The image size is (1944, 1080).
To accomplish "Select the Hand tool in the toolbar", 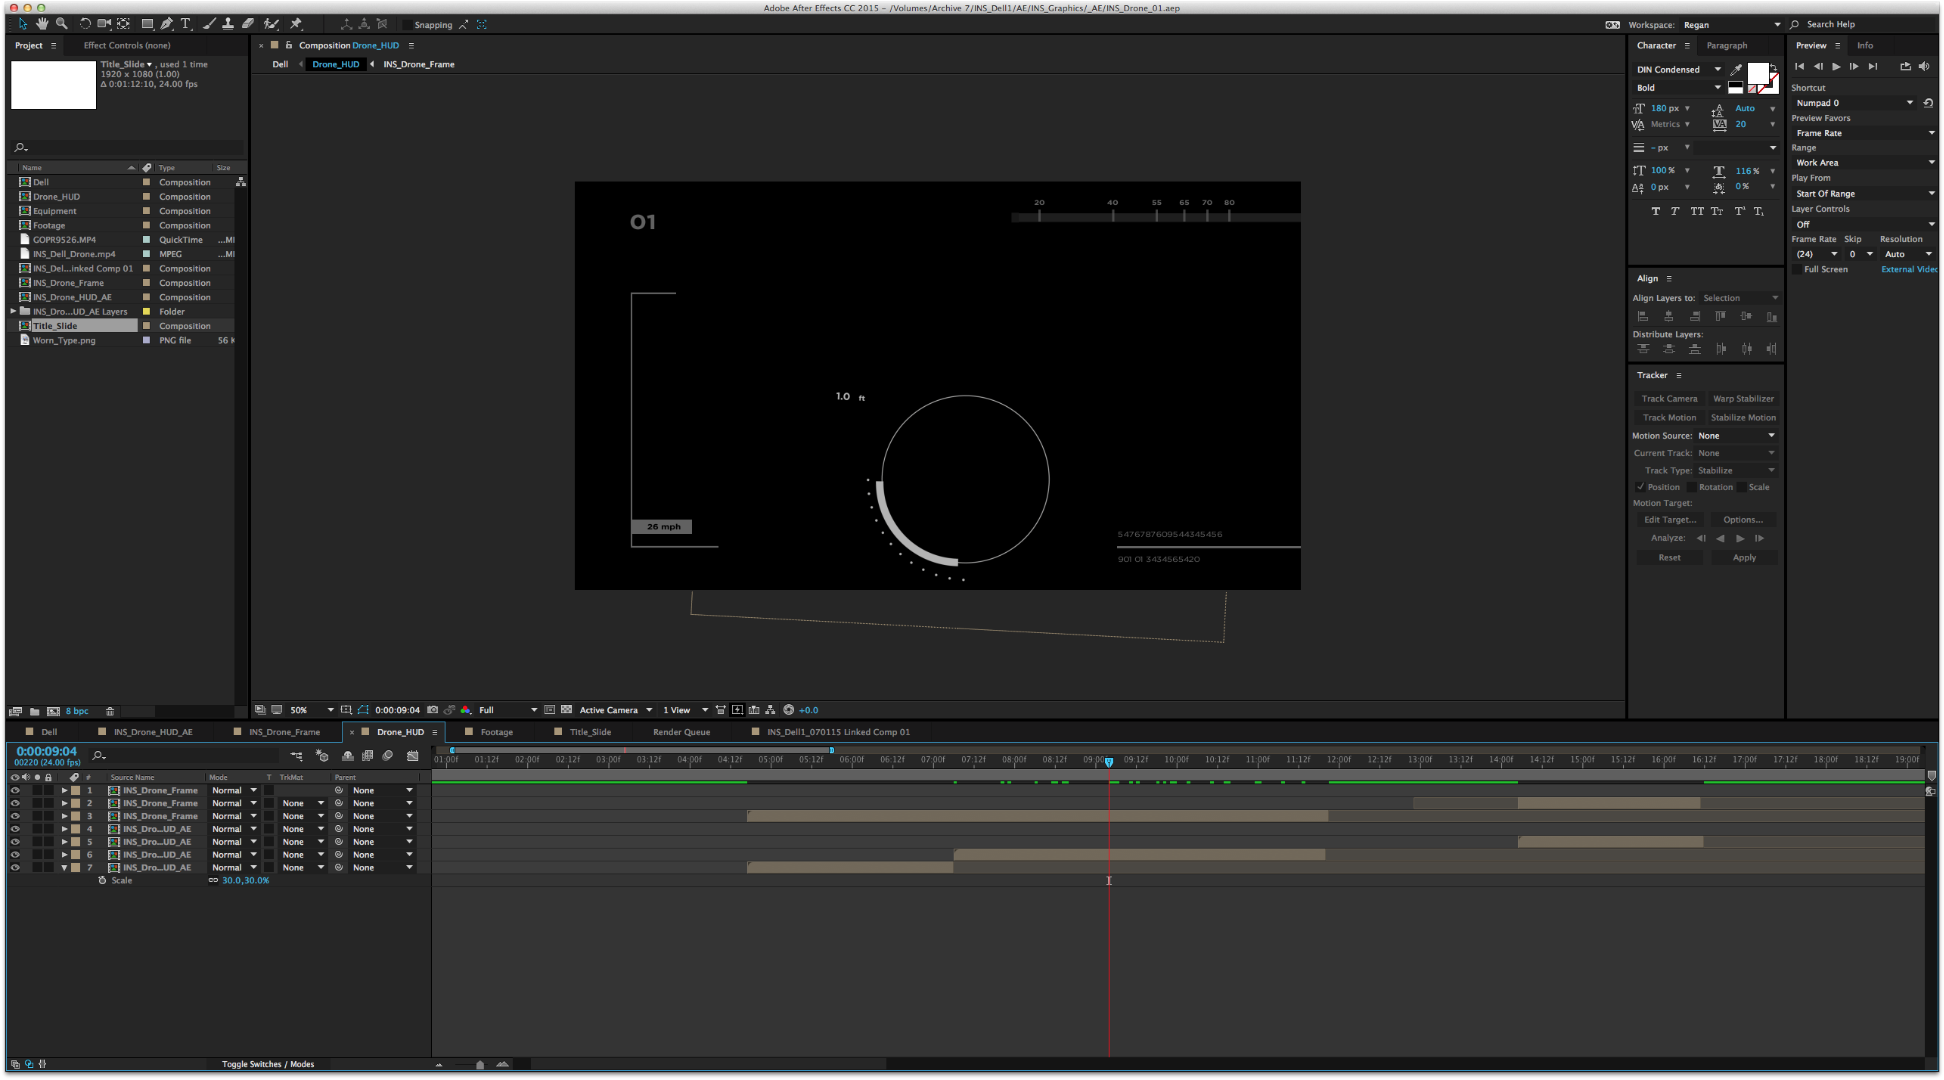I will (41, 23).
